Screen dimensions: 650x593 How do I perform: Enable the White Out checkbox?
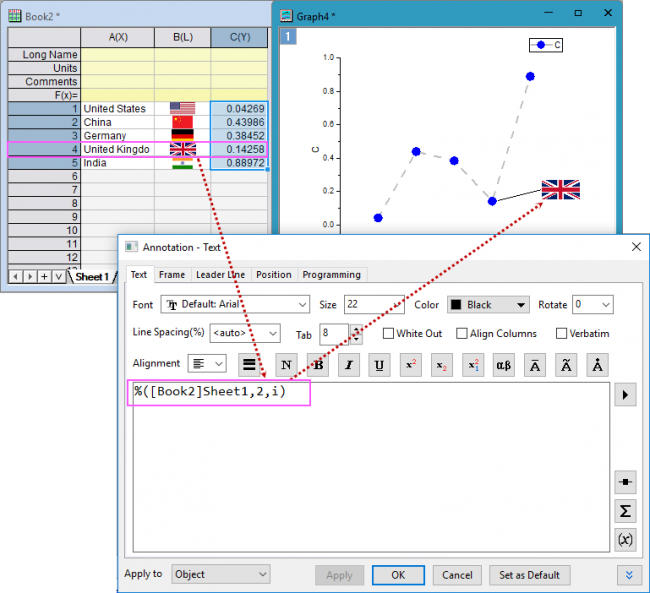pyautogui.click(x=388, y=333)
